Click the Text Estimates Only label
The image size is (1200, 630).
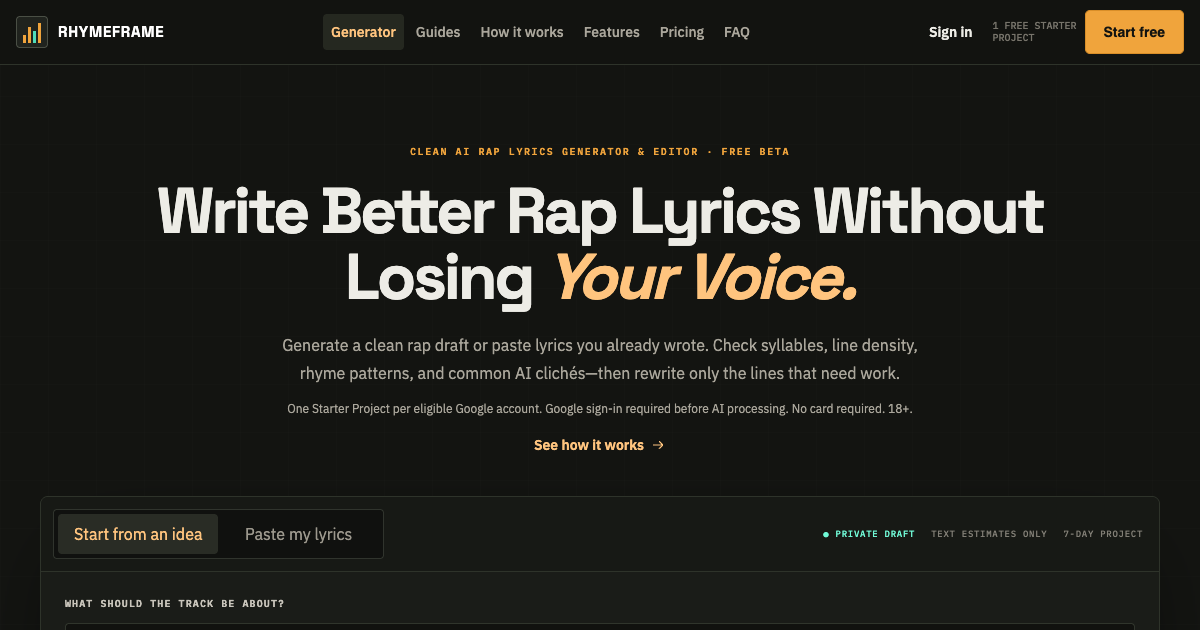pos(989,534)
